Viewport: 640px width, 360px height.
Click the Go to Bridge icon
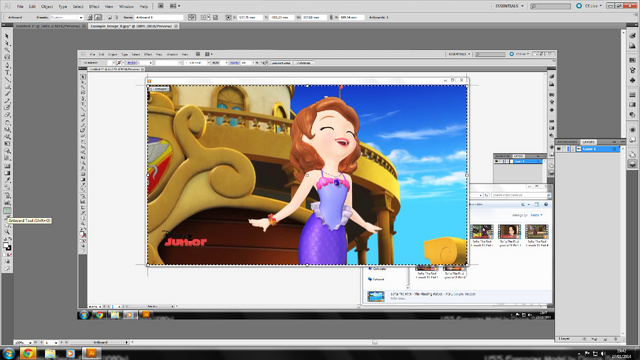(x=161, y=6)
